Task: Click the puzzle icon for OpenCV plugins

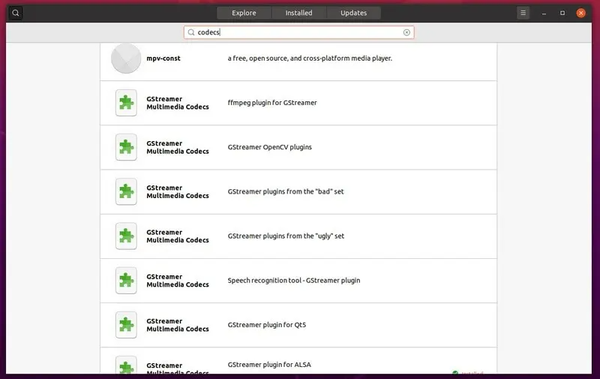Action: [x=126, y=147]
